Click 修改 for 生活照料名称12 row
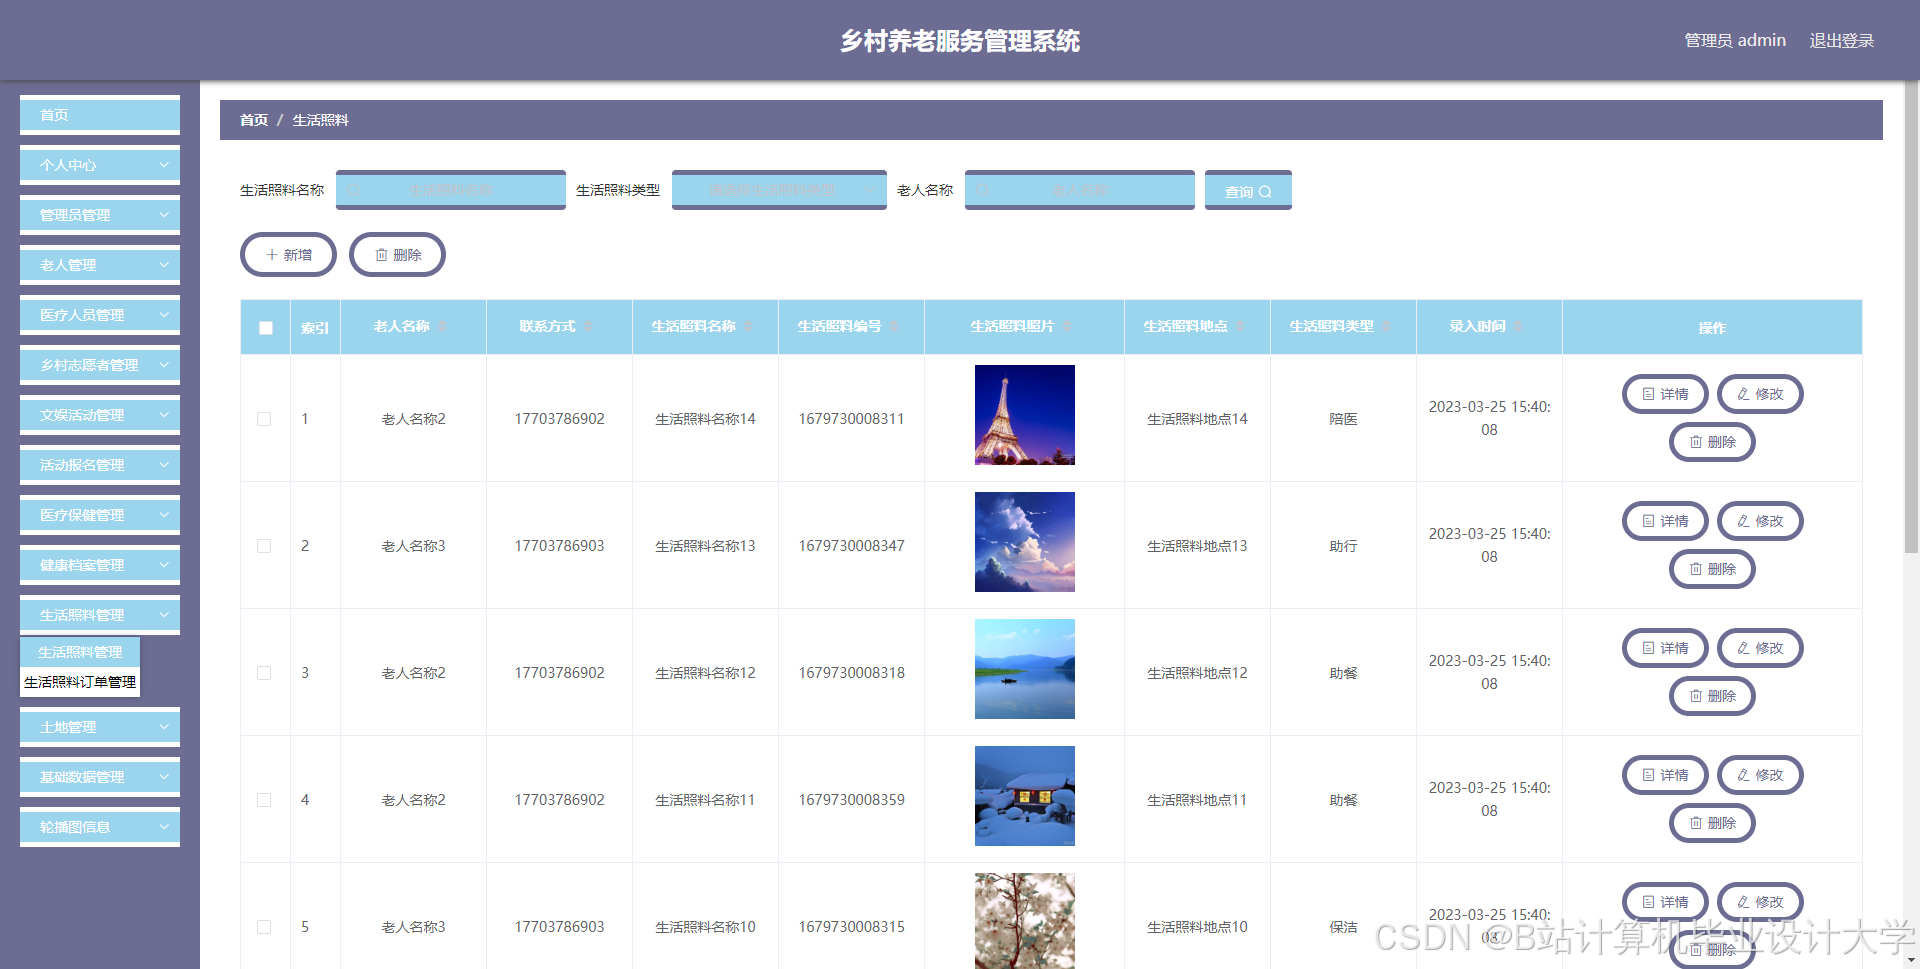This screenshot has height=969, width=1920. pos(1760,648)
